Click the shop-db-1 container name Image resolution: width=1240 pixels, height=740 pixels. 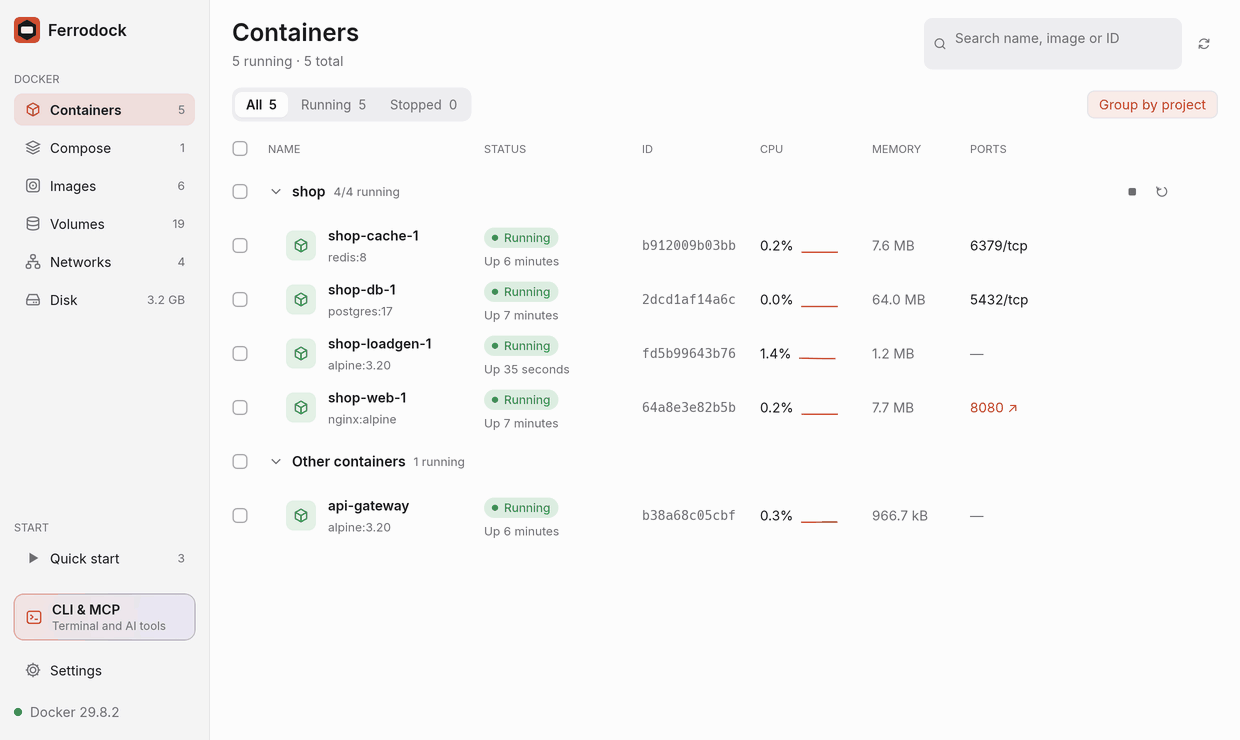(362, 290)
